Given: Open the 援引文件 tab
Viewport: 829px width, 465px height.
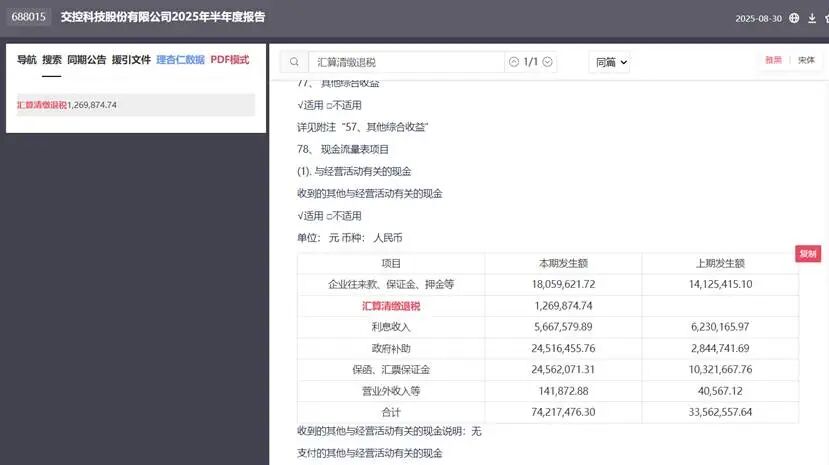Looking at the screenshot, I should [131, 60].
